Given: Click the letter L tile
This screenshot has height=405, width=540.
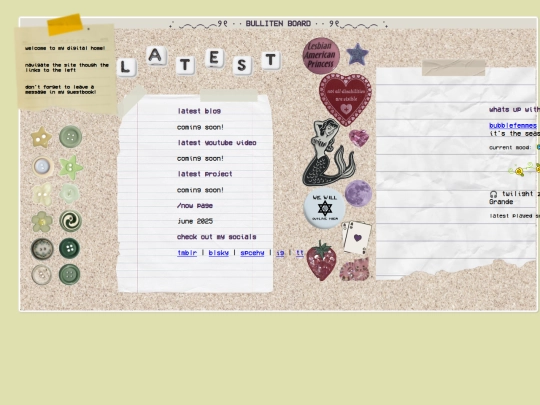Looking at the screenshot, I should point(126,67).
